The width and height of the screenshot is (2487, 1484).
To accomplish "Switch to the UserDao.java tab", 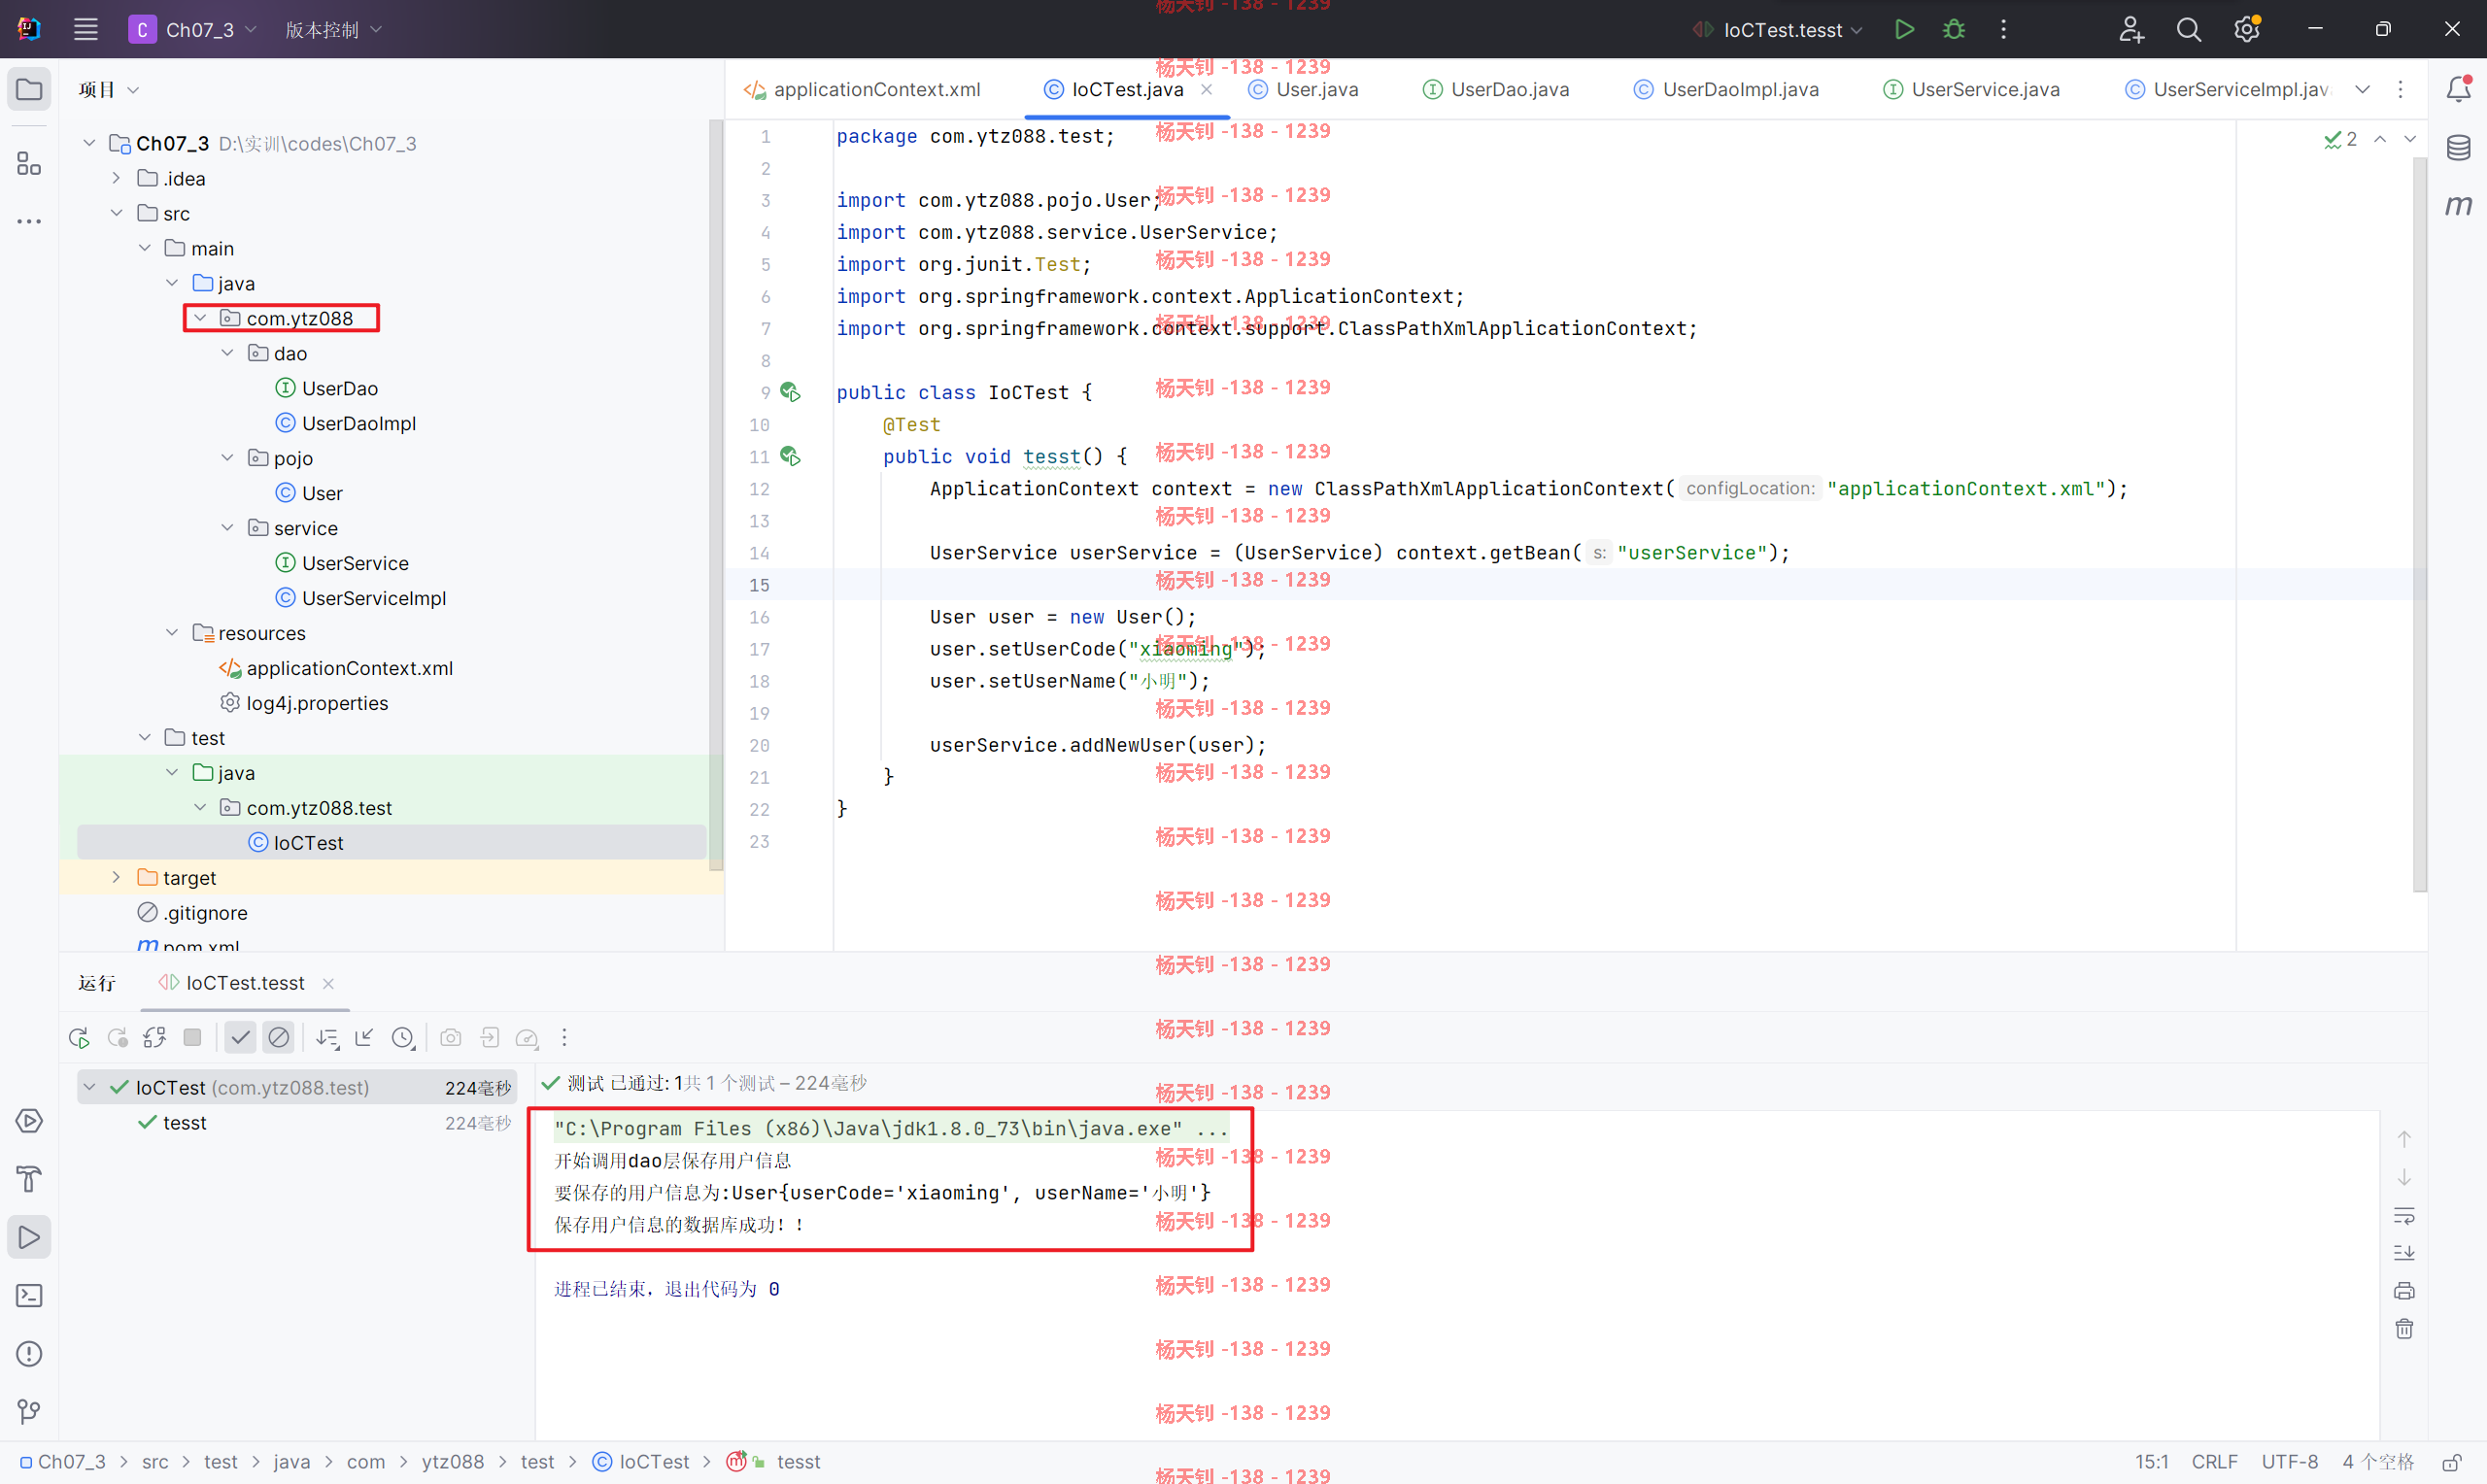I will pyautogui.click(x=1496, y=89).
